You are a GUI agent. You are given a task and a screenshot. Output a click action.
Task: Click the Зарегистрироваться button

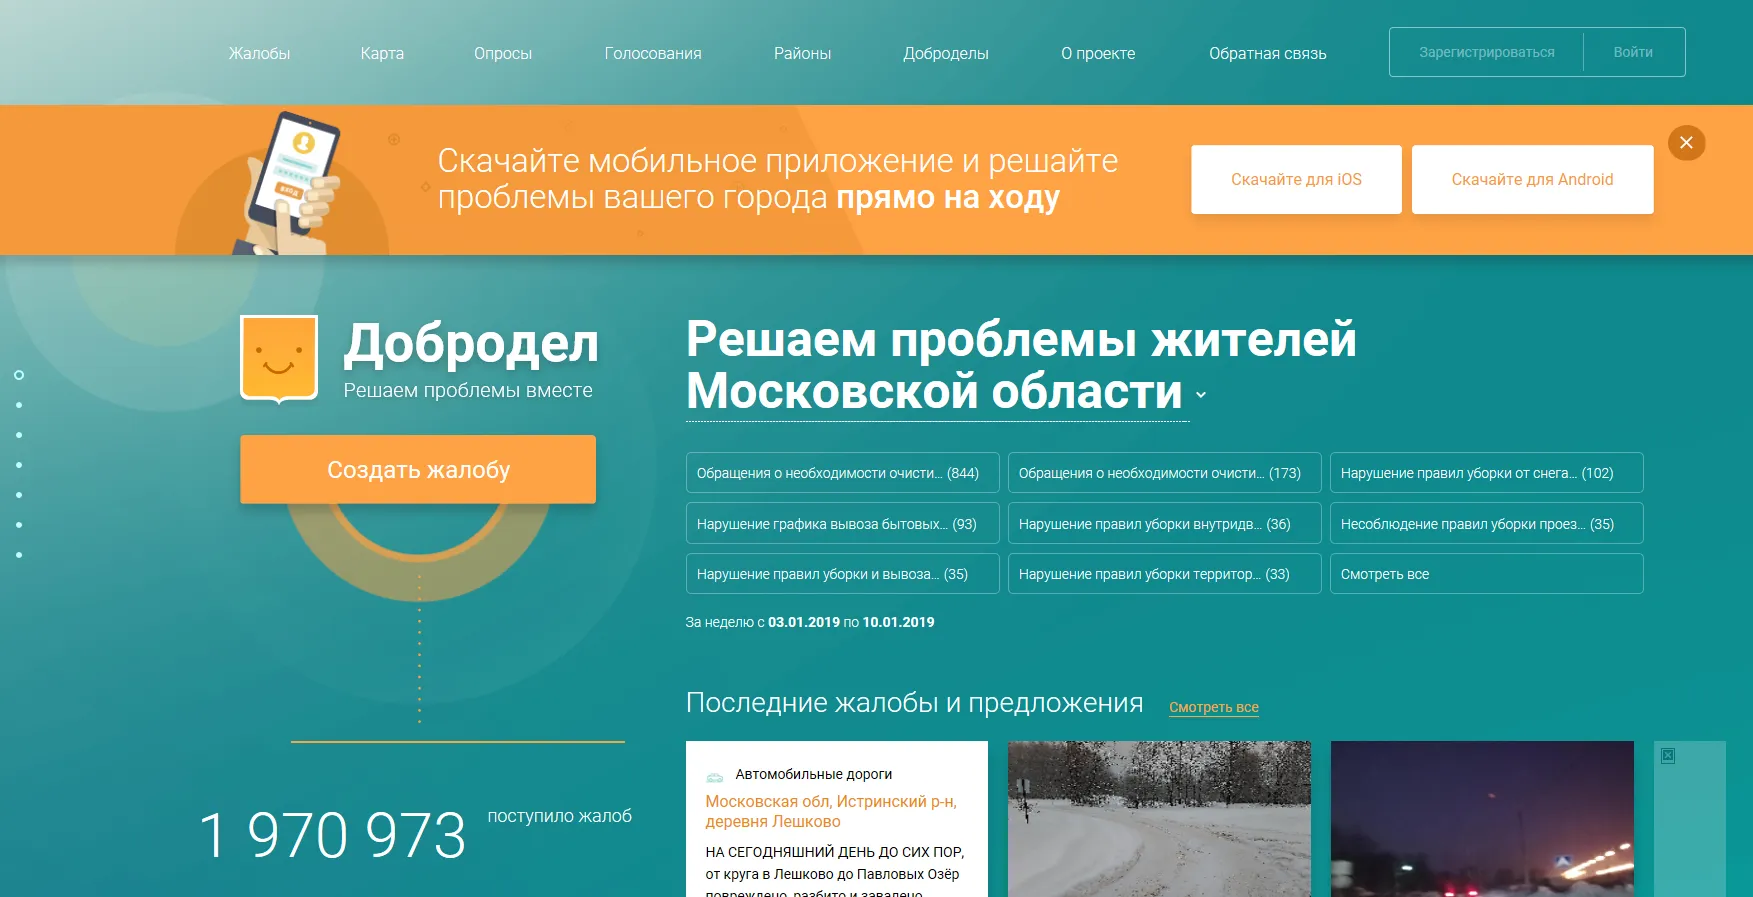(1486, 52)
